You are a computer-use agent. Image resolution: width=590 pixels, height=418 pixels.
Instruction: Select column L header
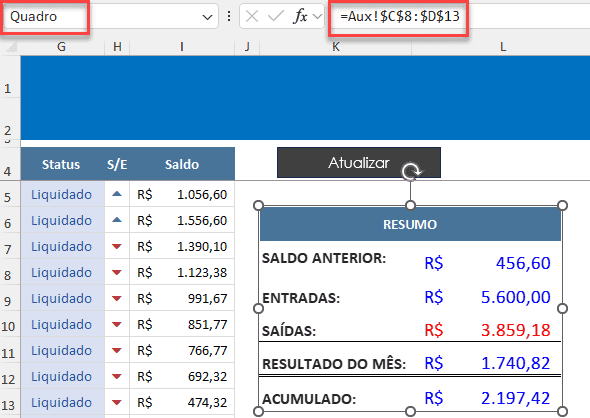pos(503,47)
